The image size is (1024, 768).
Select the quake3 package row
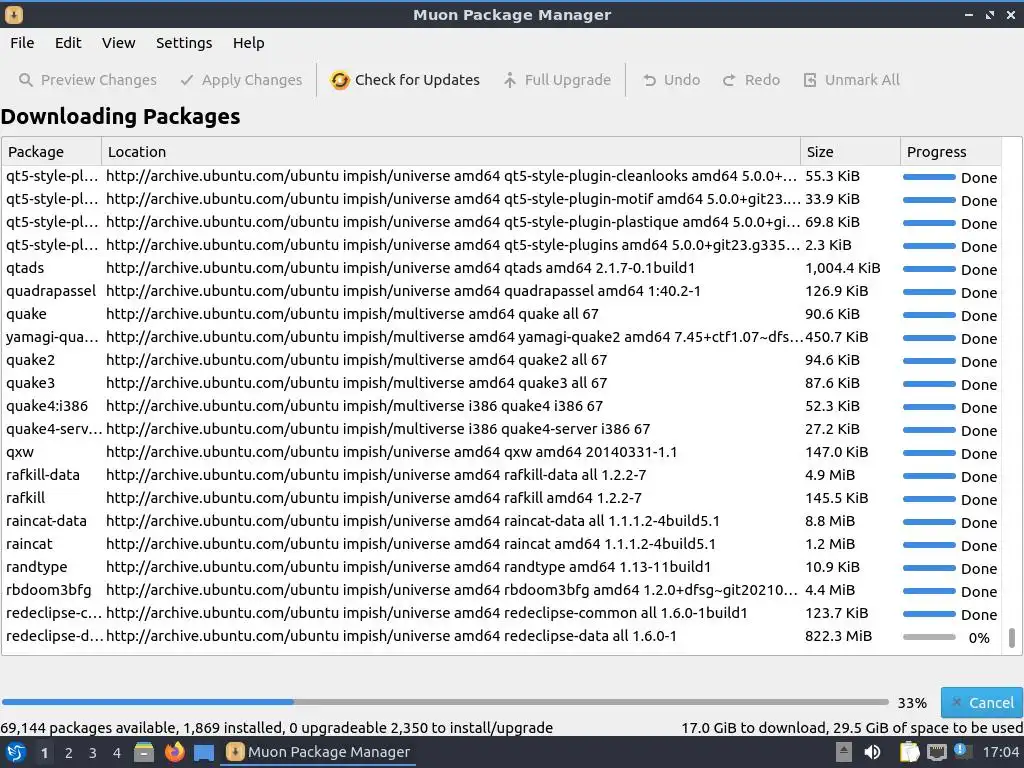click(502, 383)
